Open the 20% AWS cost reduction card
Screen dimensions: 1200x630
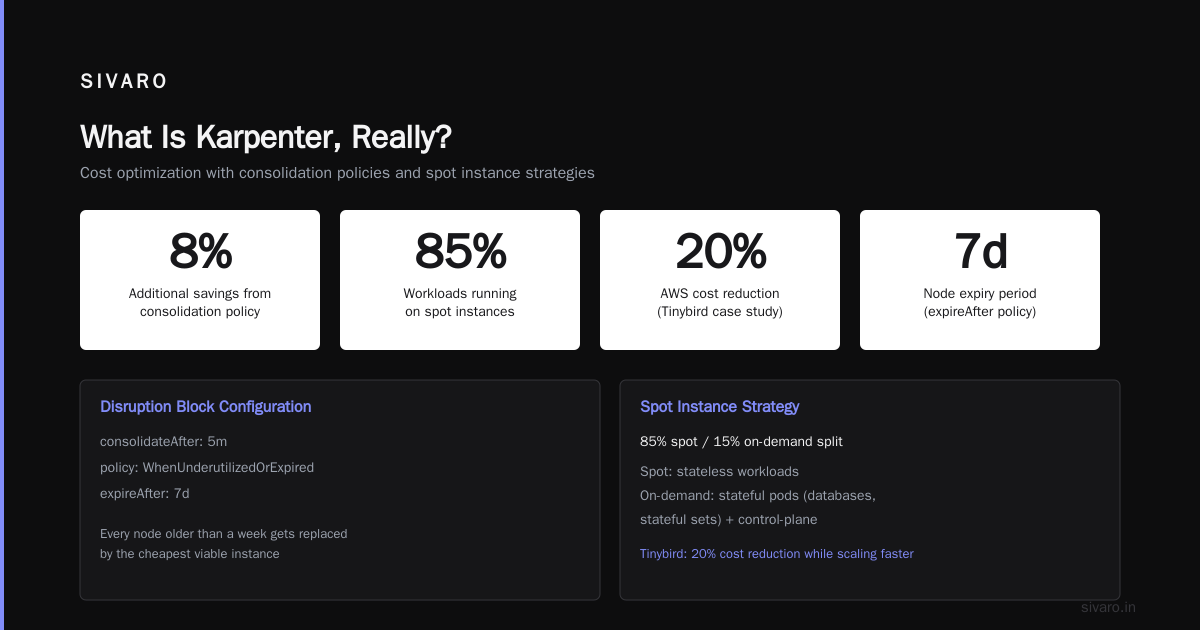click(x=720, y=280)
